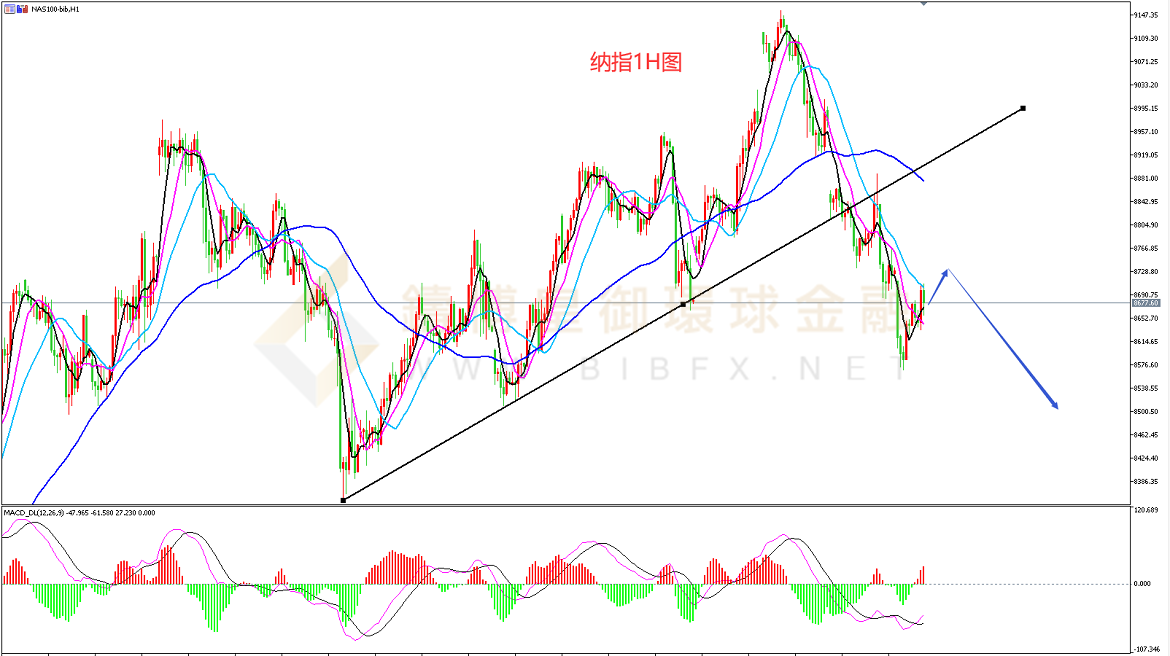This screenshot has height=656, width=1170.
Task: Select the trendline's upper-right anchor point
Action: (1023, 108)
